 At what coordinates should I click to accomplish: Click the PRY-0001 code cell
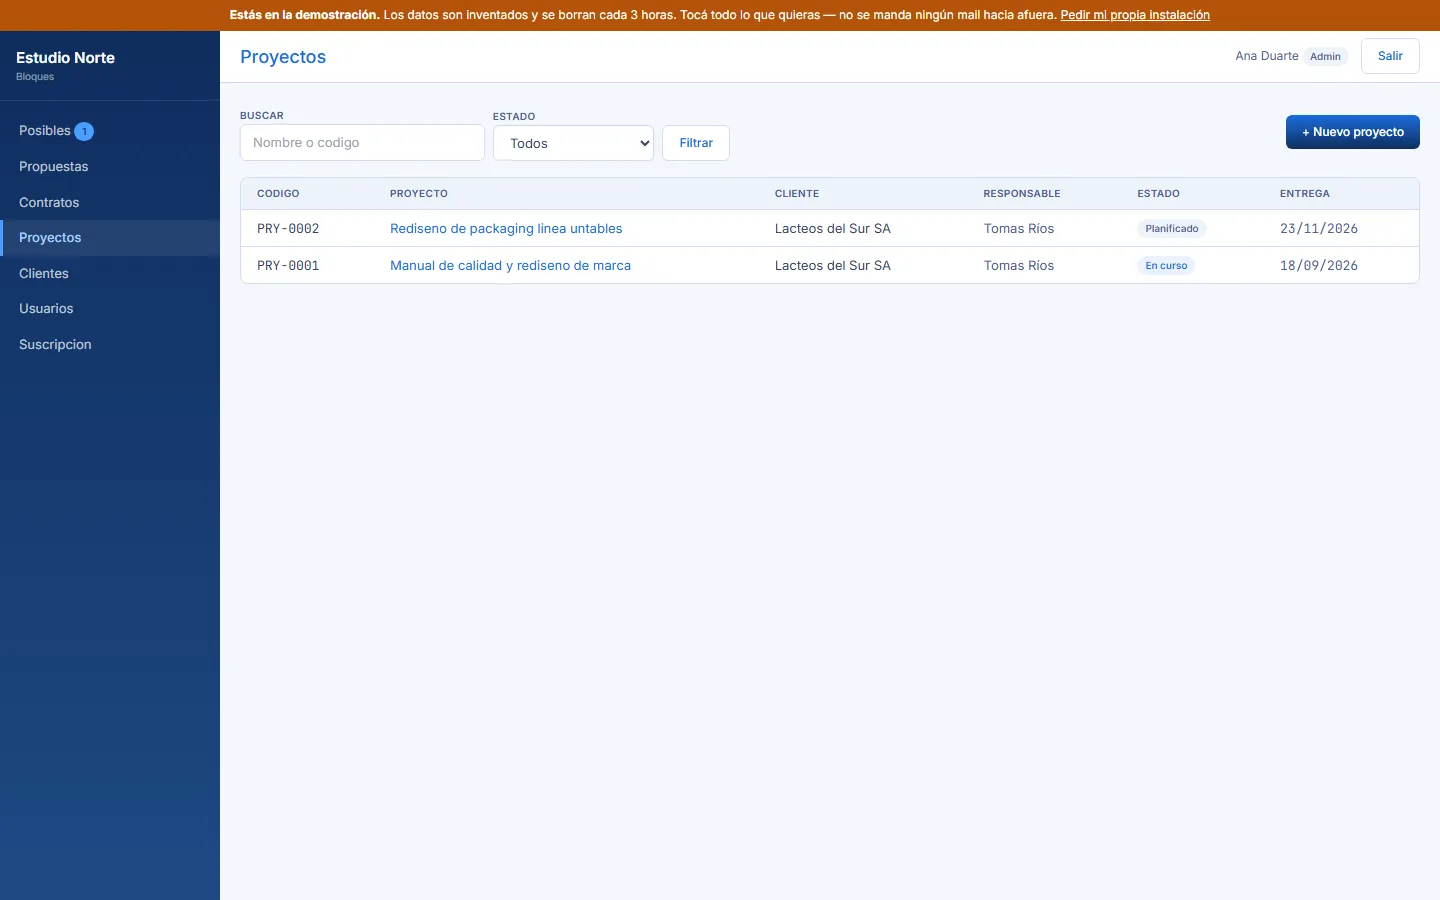coord(288,266)
